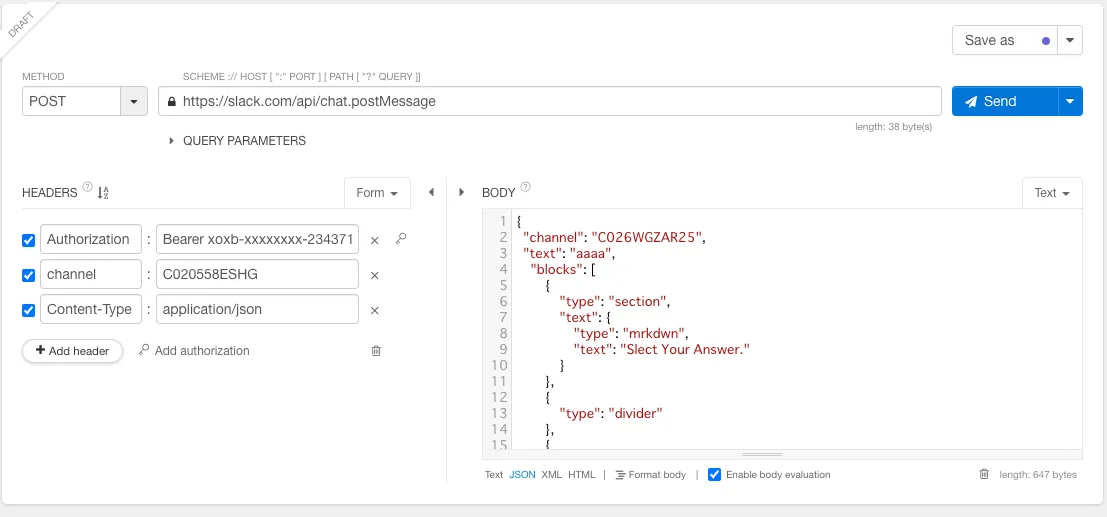The width and height of the screenshot is (1107, 517).
Task: Click the trash icon under headers list
Action: 376,351
